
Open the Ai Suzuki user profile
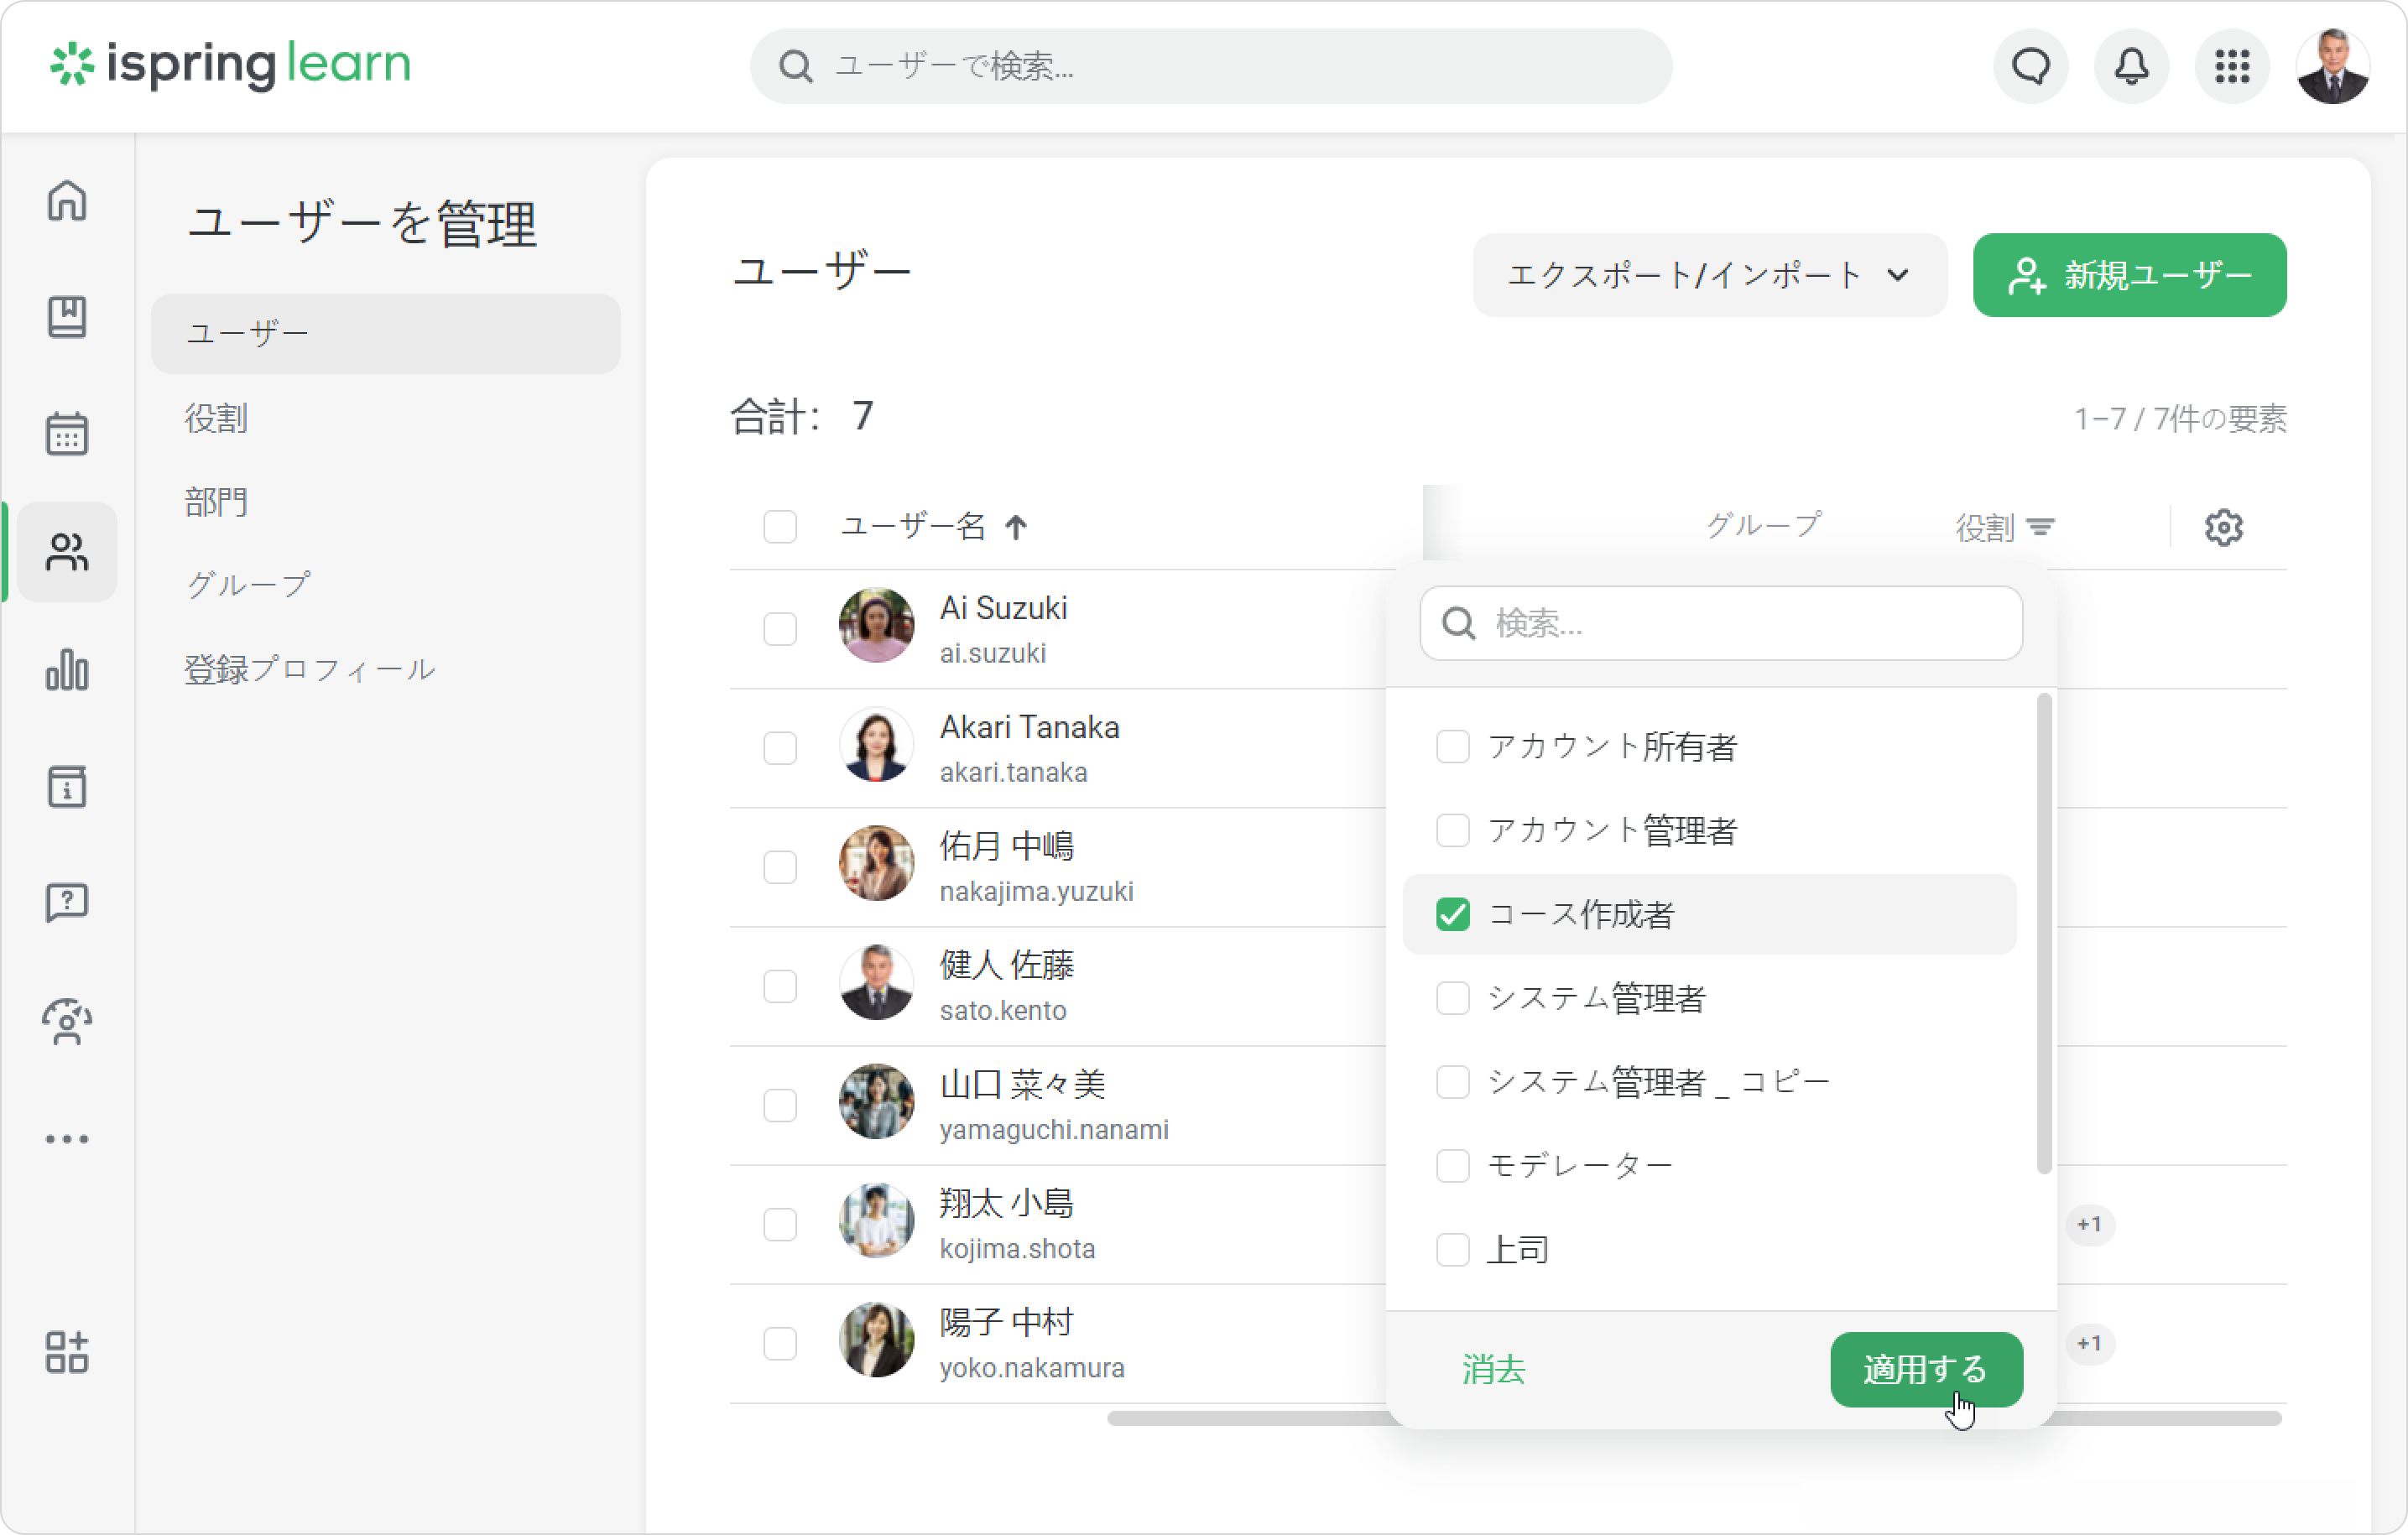[x=1003, y=608]
